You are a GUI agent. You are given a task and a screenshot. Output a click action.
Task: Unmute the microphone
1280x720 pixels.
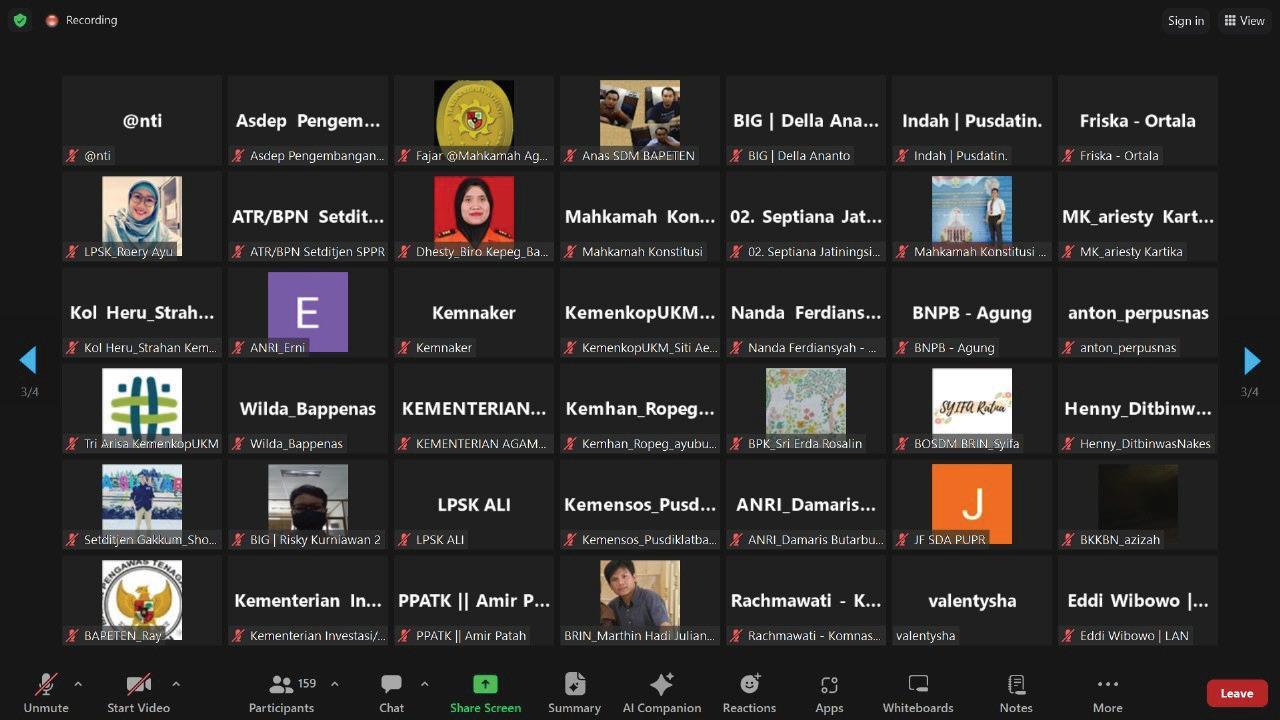tap(46, 693)
